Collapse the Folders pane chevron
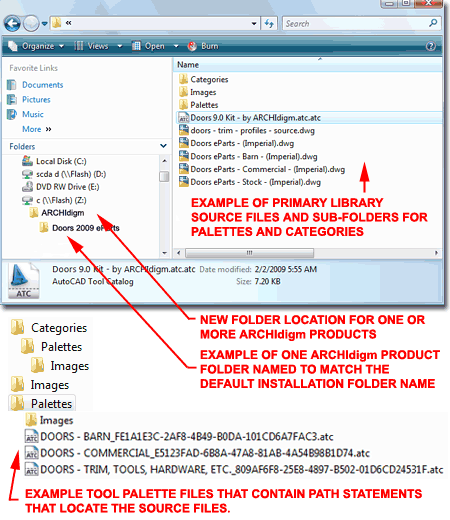The width and height of the screenshot is (450, 520). click(x=163, y=146)
